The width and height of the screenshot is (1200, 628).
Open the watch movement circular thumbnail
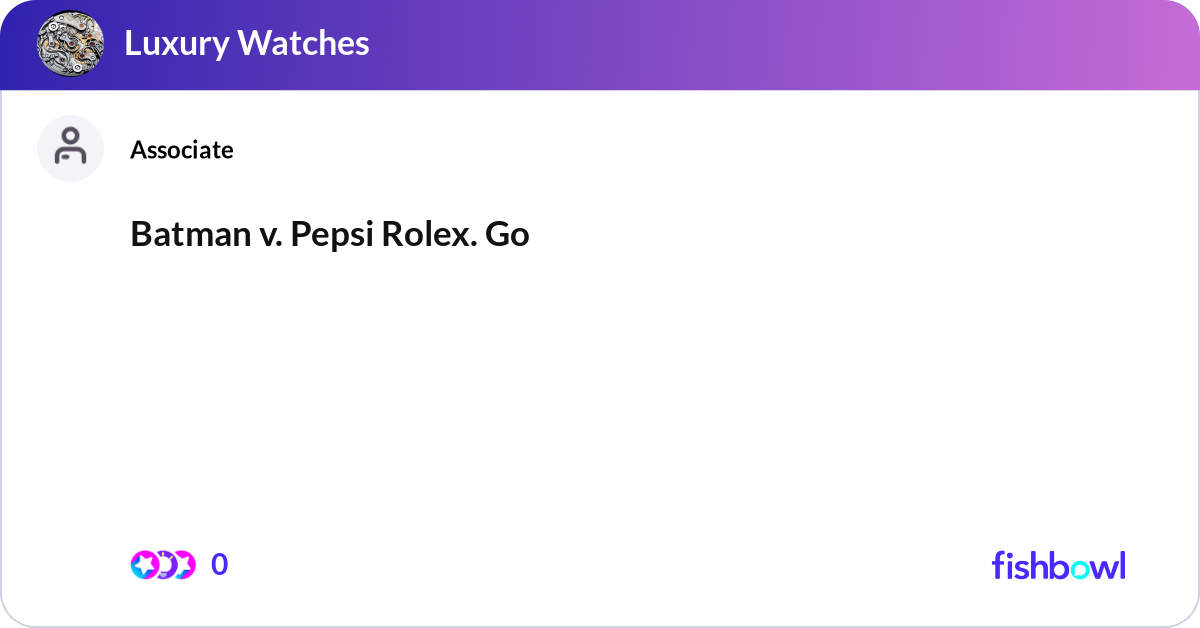(70, 44)
